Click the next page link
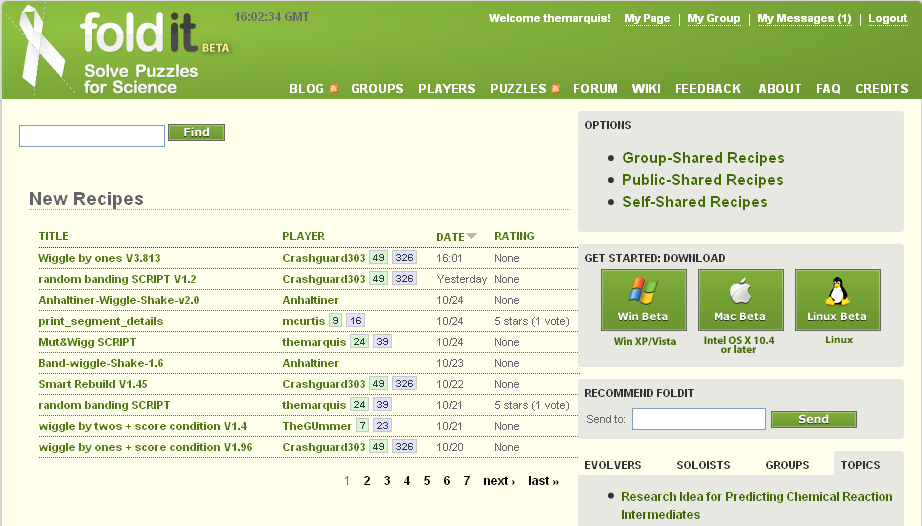Screen dimensions: 922x526 499,481
